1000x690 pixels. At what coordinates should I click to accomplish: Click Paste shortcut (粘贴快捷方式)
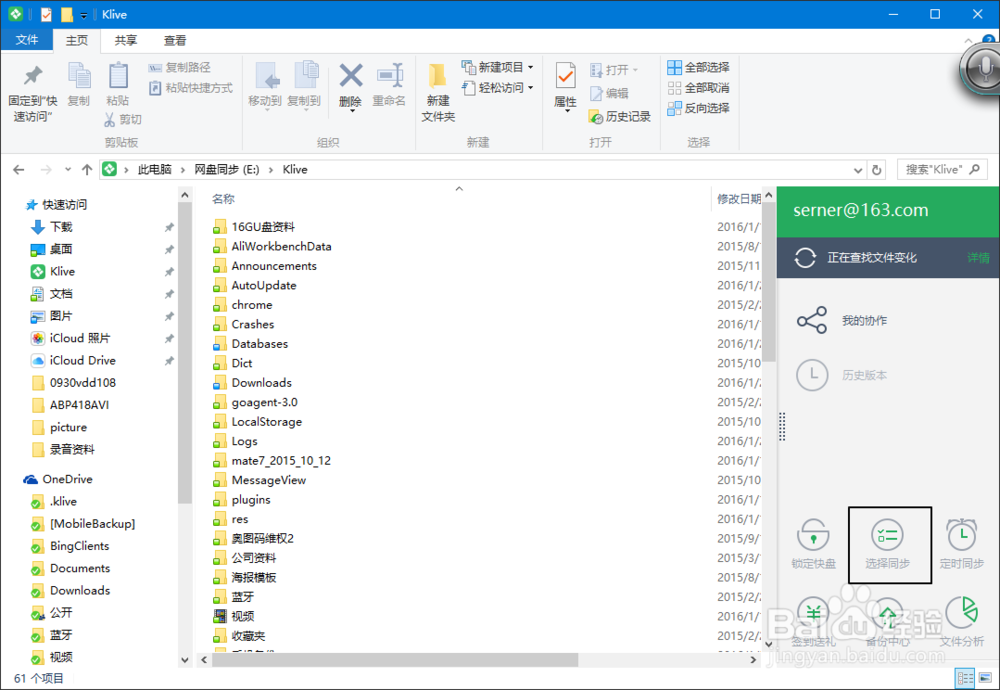click(191, 88)
